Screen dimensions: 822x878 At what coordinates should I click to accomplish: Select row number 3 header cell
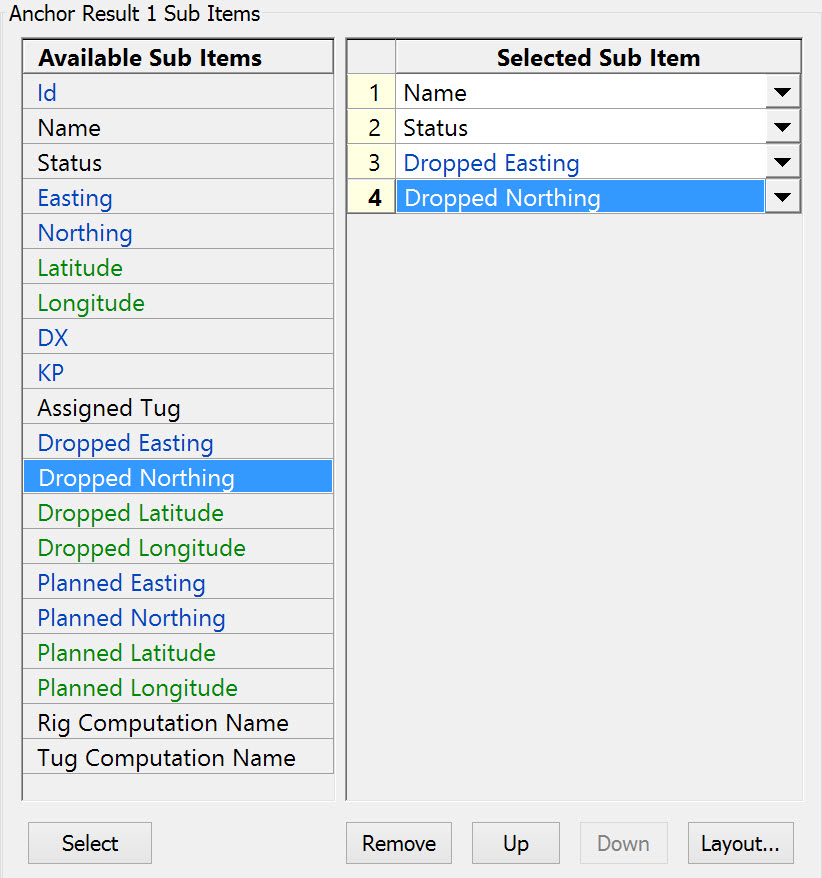(372, 163)
